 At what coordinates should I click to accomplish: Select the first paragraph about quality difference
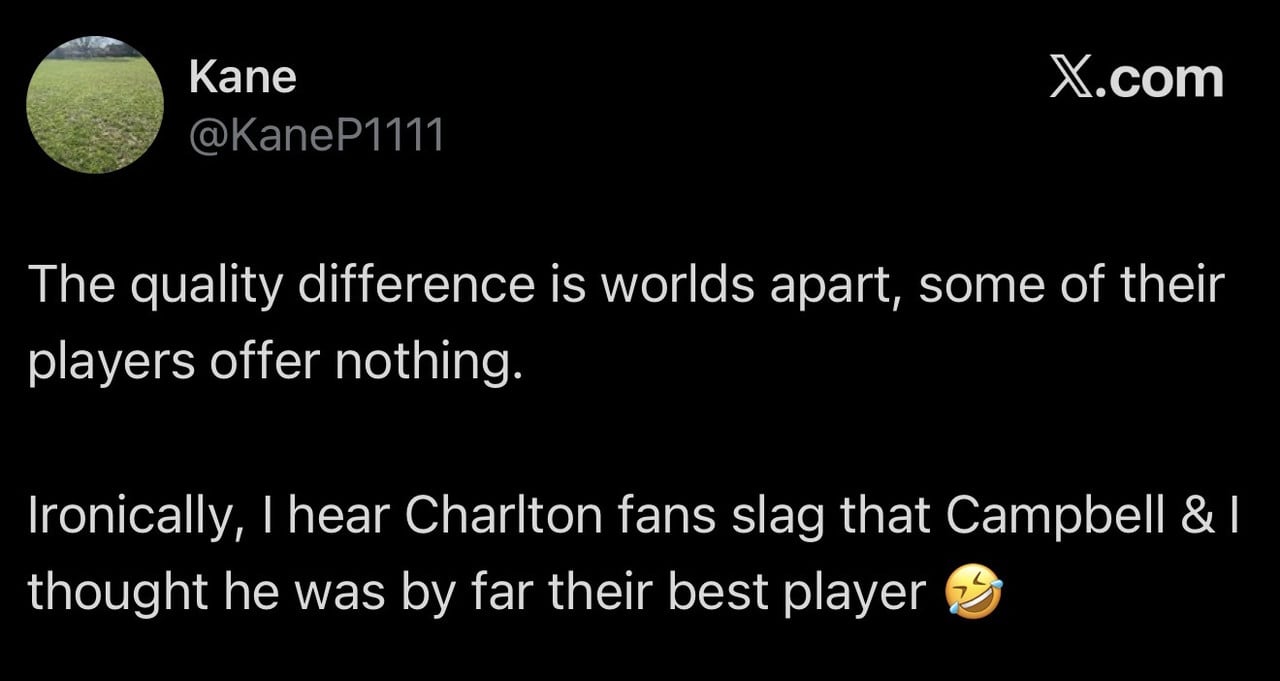626,322
